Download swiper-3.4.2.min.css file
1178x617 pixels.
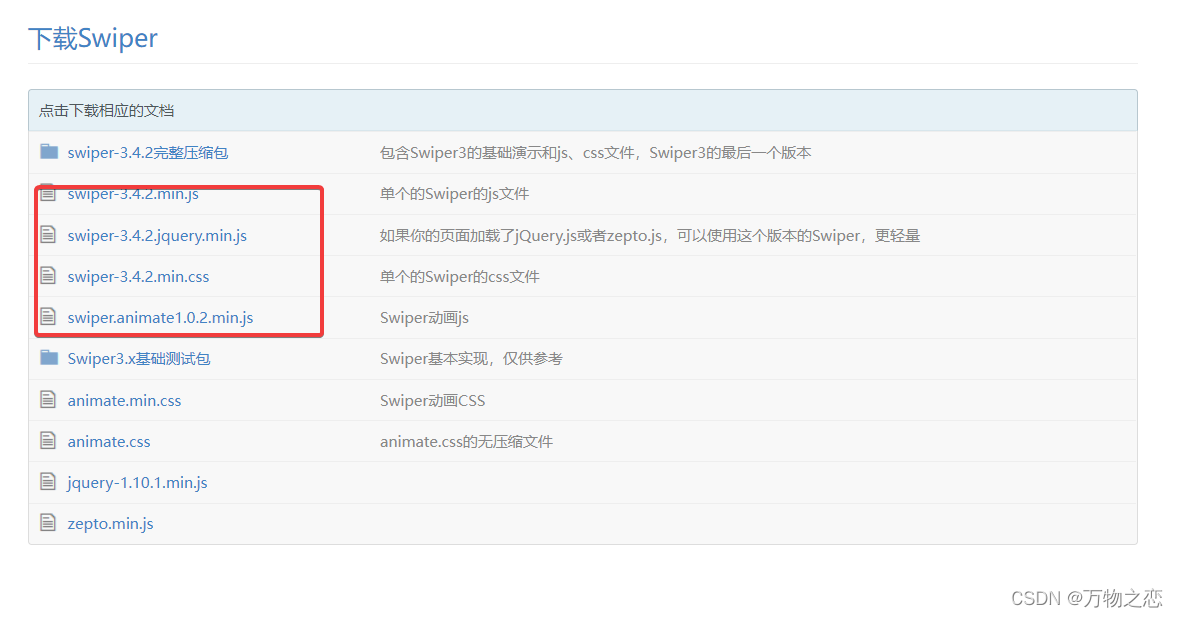138,277
